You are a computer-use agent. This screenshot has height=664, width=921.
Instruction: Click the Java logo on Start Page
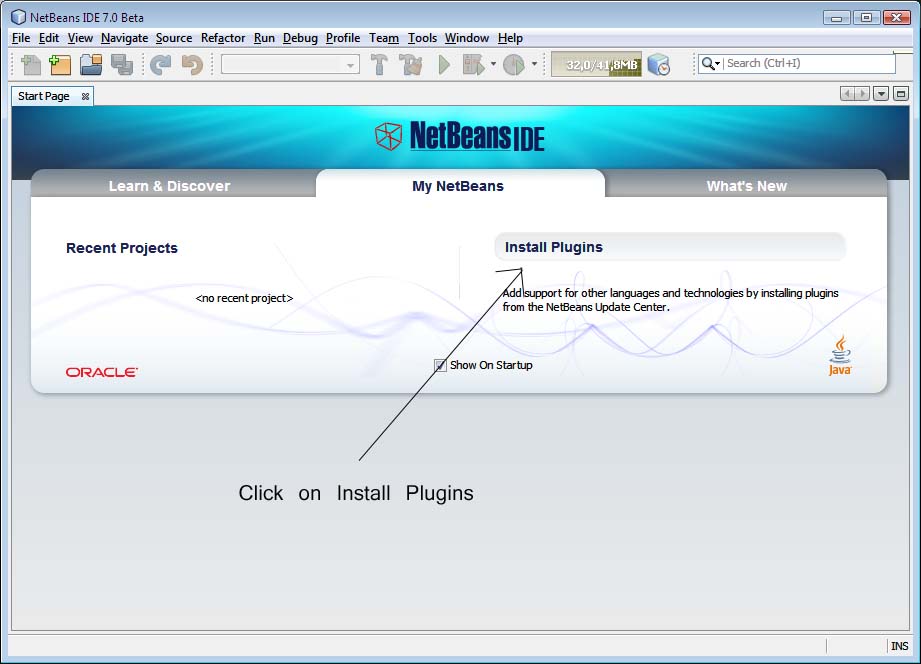[x=840, y=356]
